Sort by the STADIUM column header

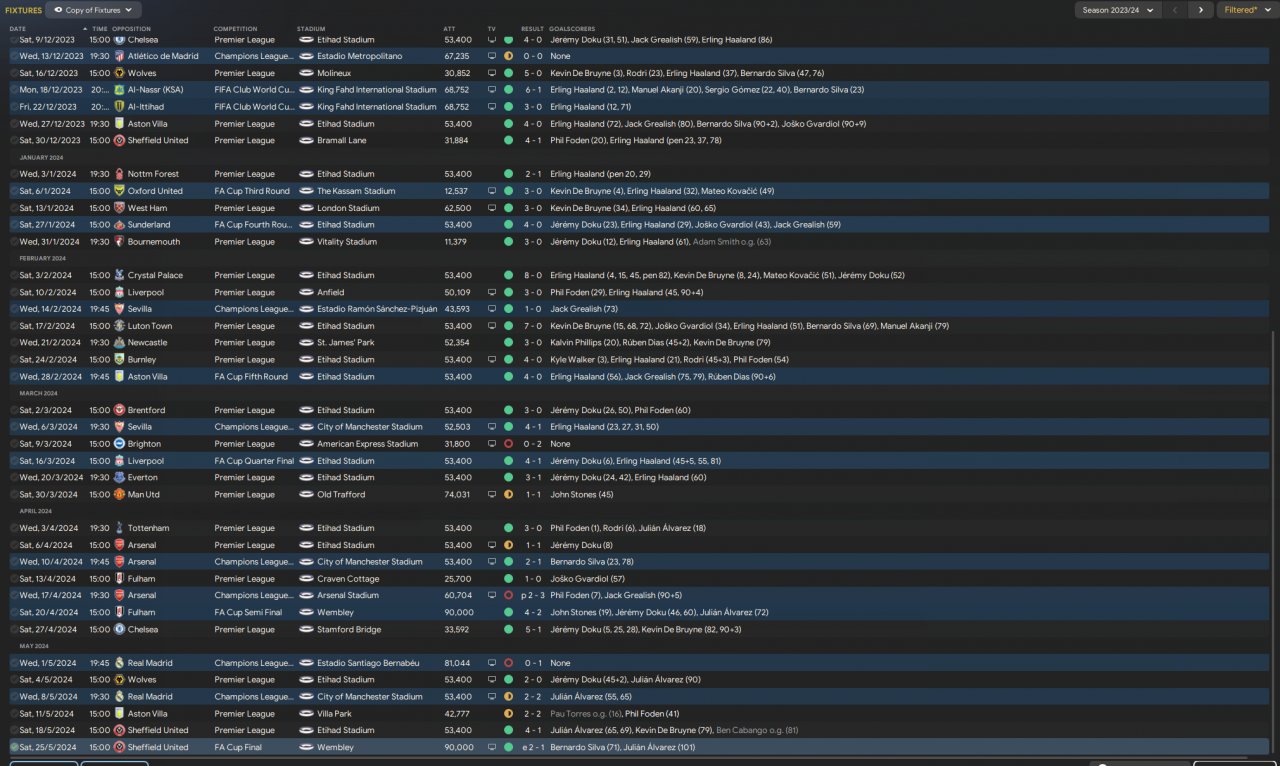coord(311,29)
